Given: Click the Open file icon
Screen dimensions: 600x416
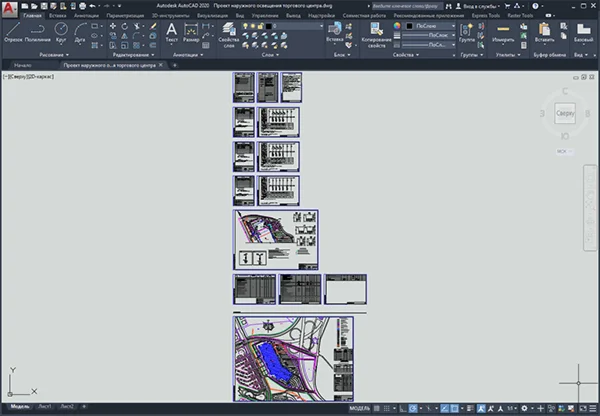Looking at the screenshot, I should pyautogui.click(x=34, y=6).
